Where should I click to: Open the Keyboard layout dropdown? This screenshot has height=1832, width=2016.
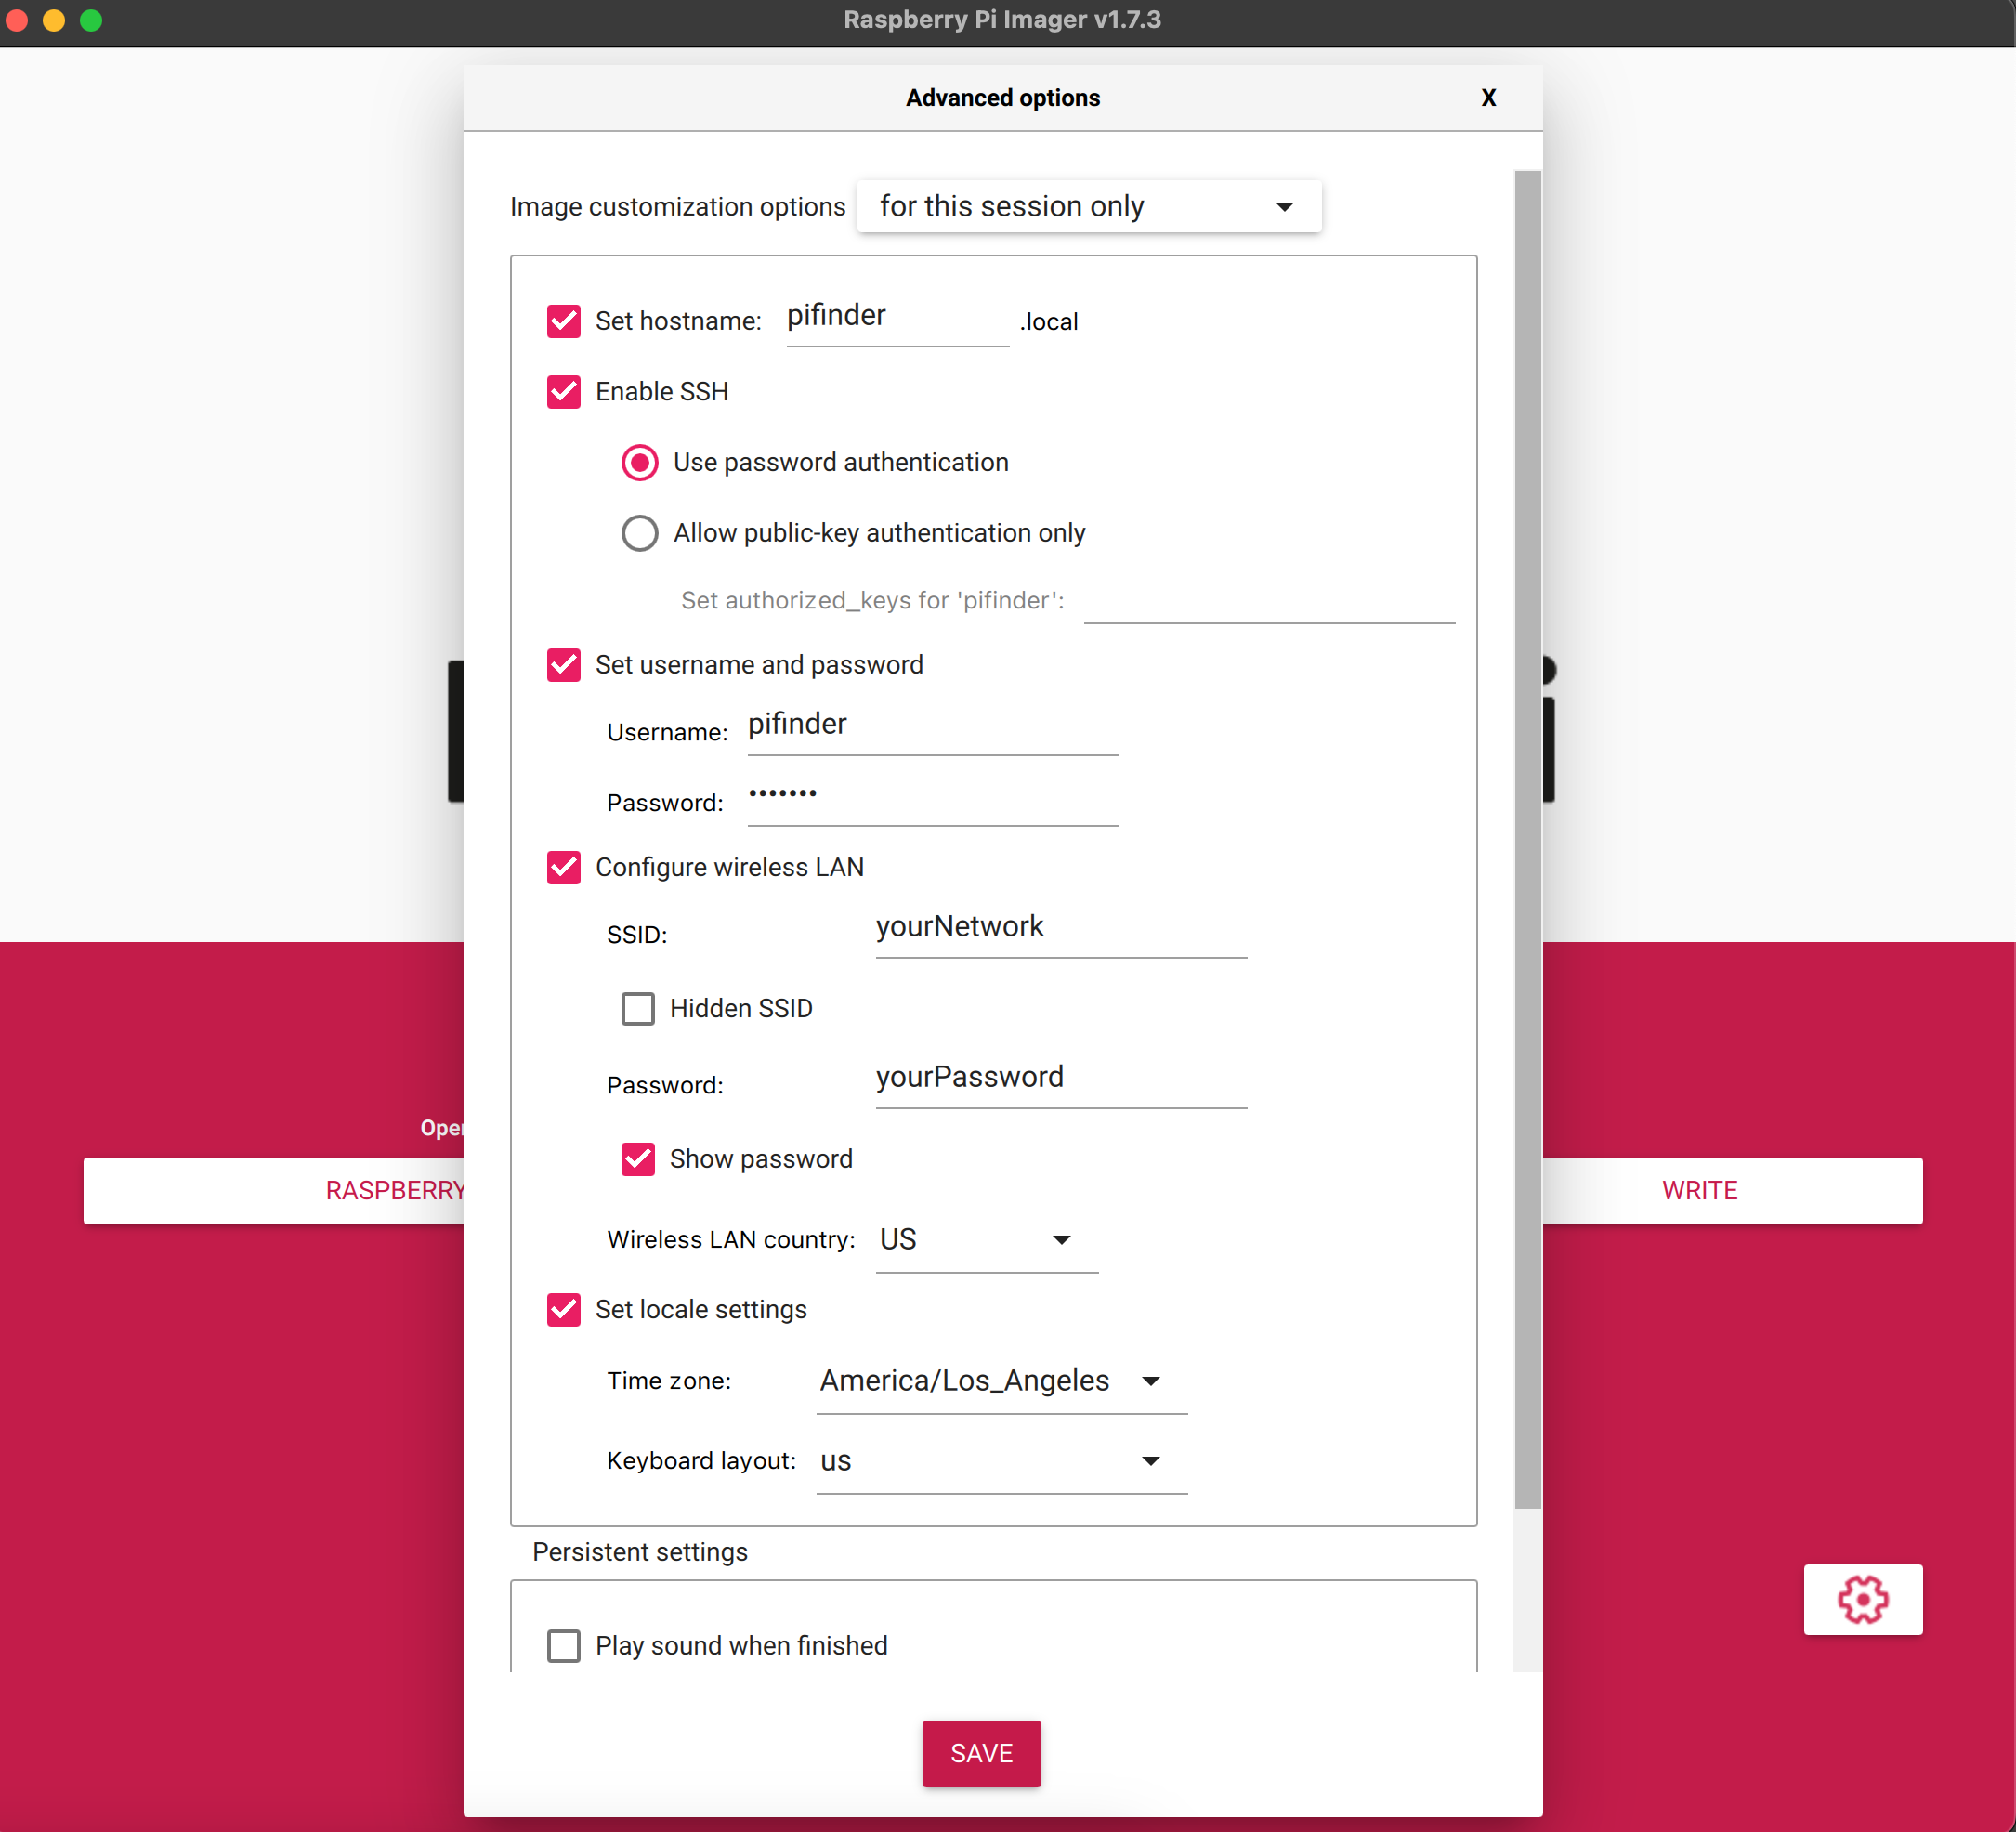(x=1001, y=1461)
